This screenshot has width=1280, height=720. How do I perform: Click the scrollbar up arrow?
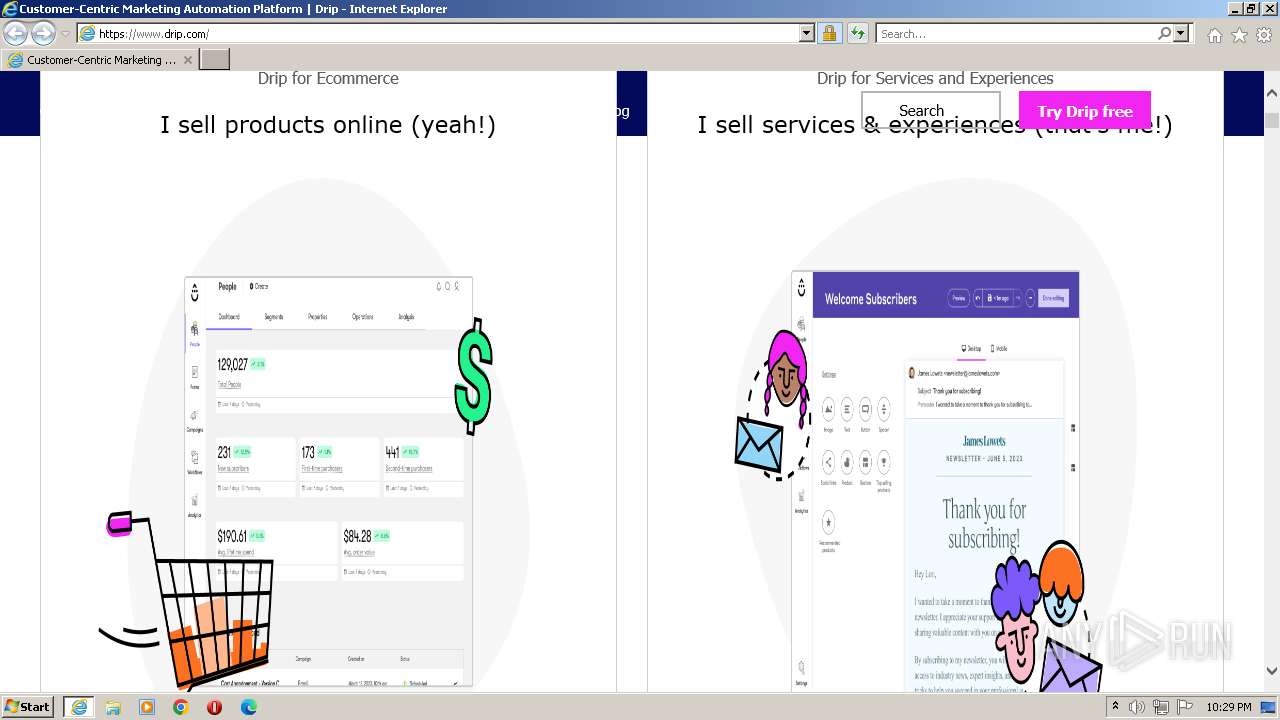1271,93
